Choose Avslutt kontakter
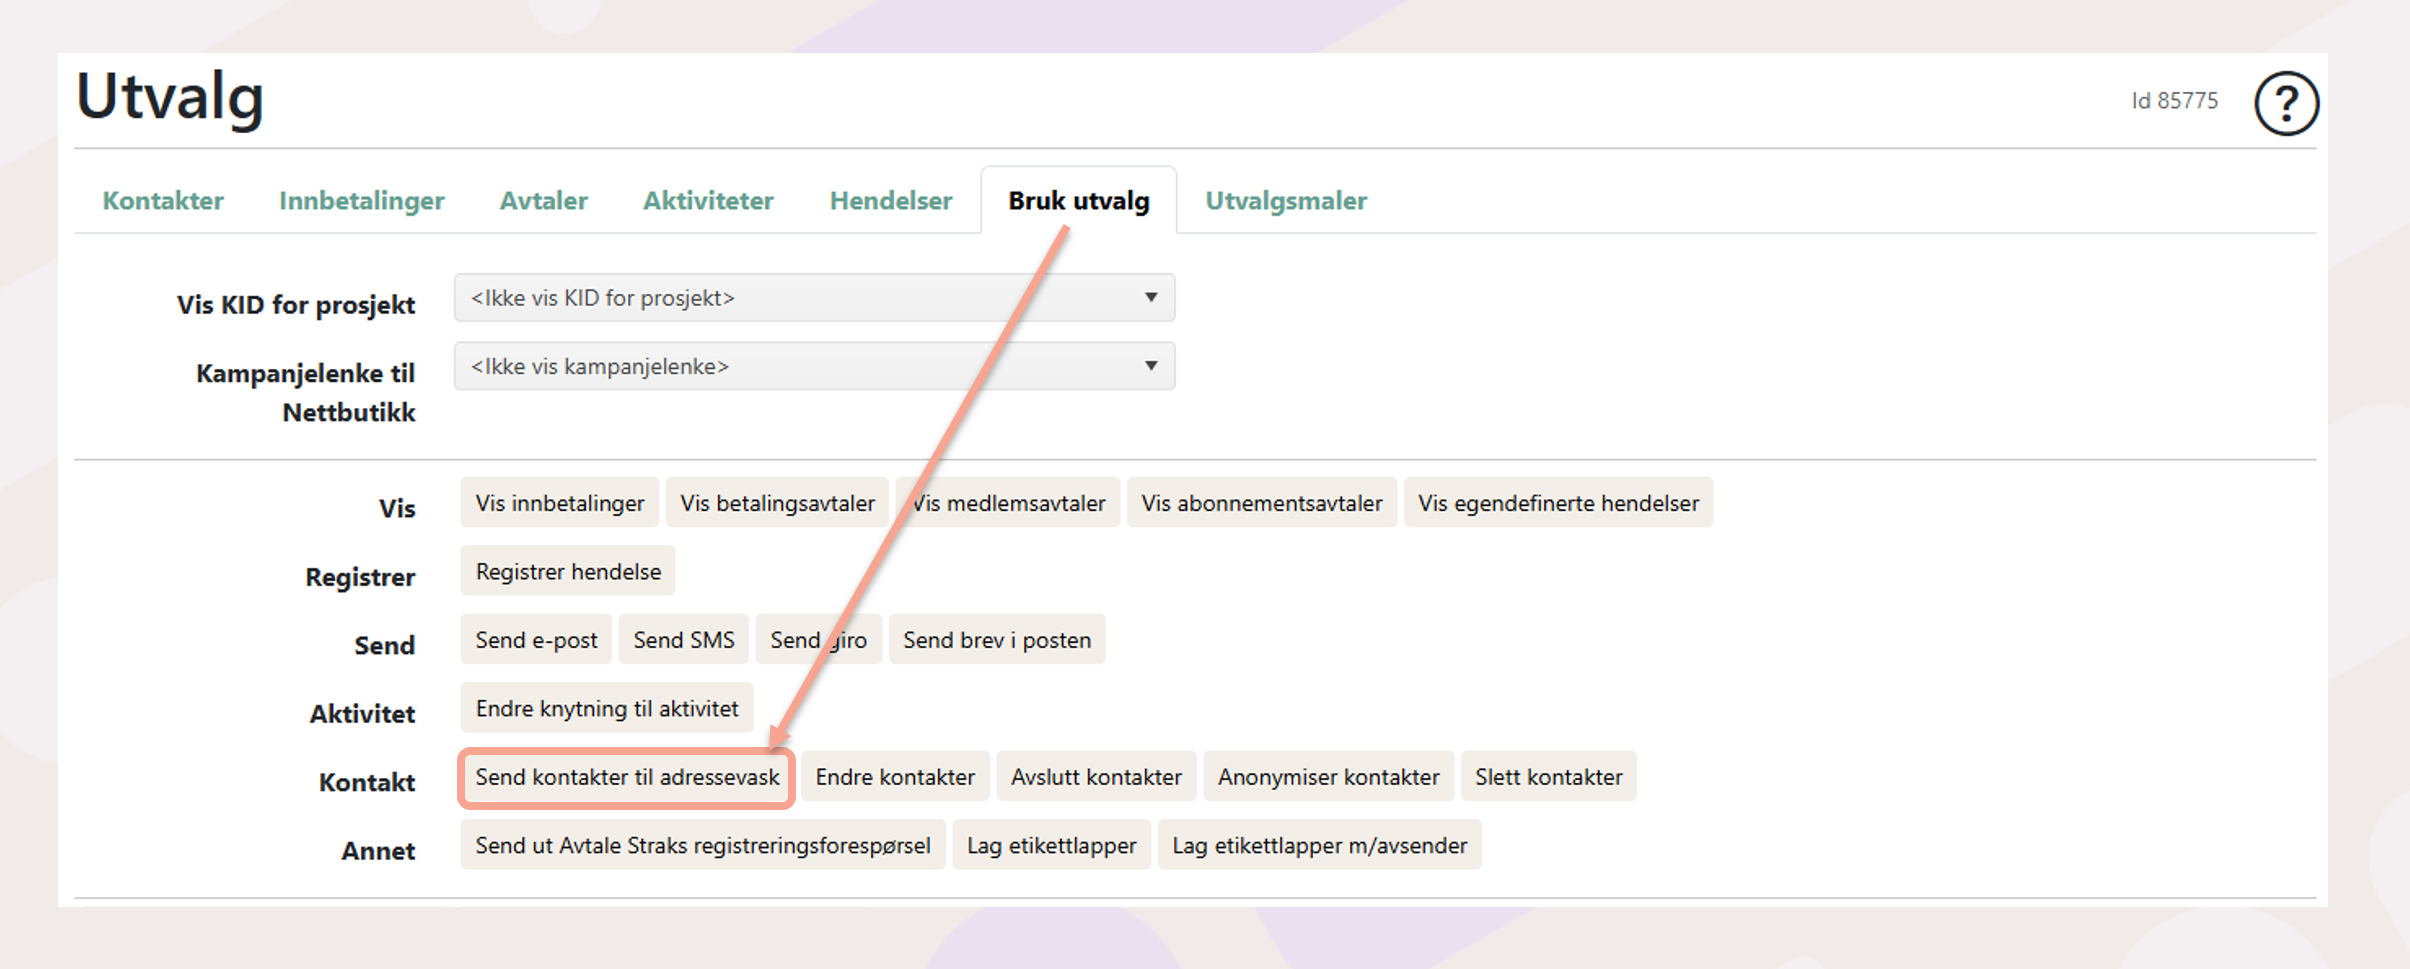This screenshot has width=2410, height=969. point(1096,777)
